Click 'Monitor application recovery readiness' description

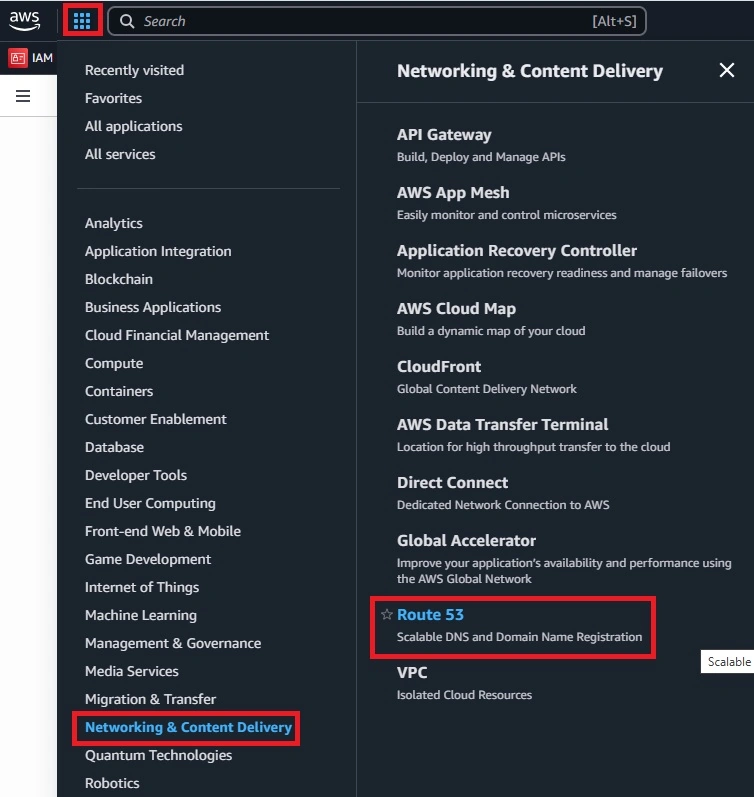tap(562, 273)
